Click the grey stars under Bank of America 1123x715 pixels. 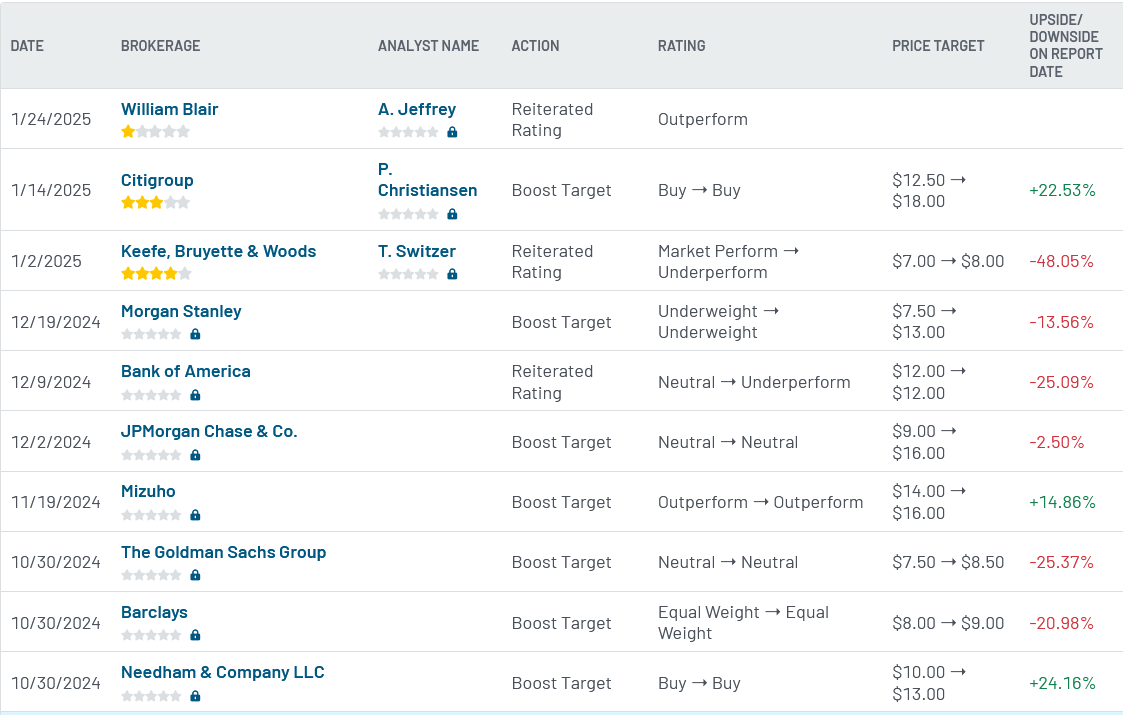(x=151, y=395)
